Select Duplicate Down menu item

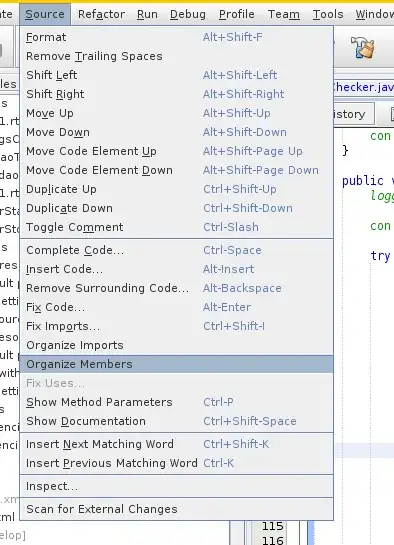pyautogui.click(x=177, y=208)
